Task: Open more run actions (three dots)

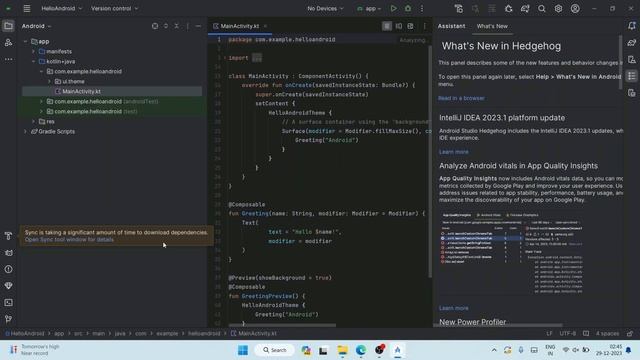Action: [x=422, y=8]
